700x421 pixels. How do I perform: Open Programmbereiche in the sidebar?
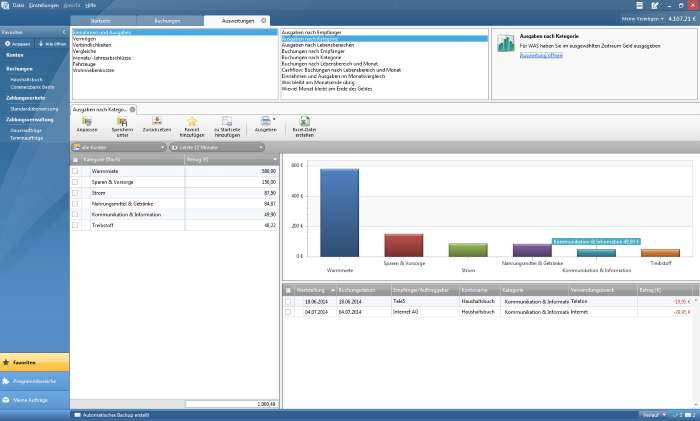tap(35, 382)
